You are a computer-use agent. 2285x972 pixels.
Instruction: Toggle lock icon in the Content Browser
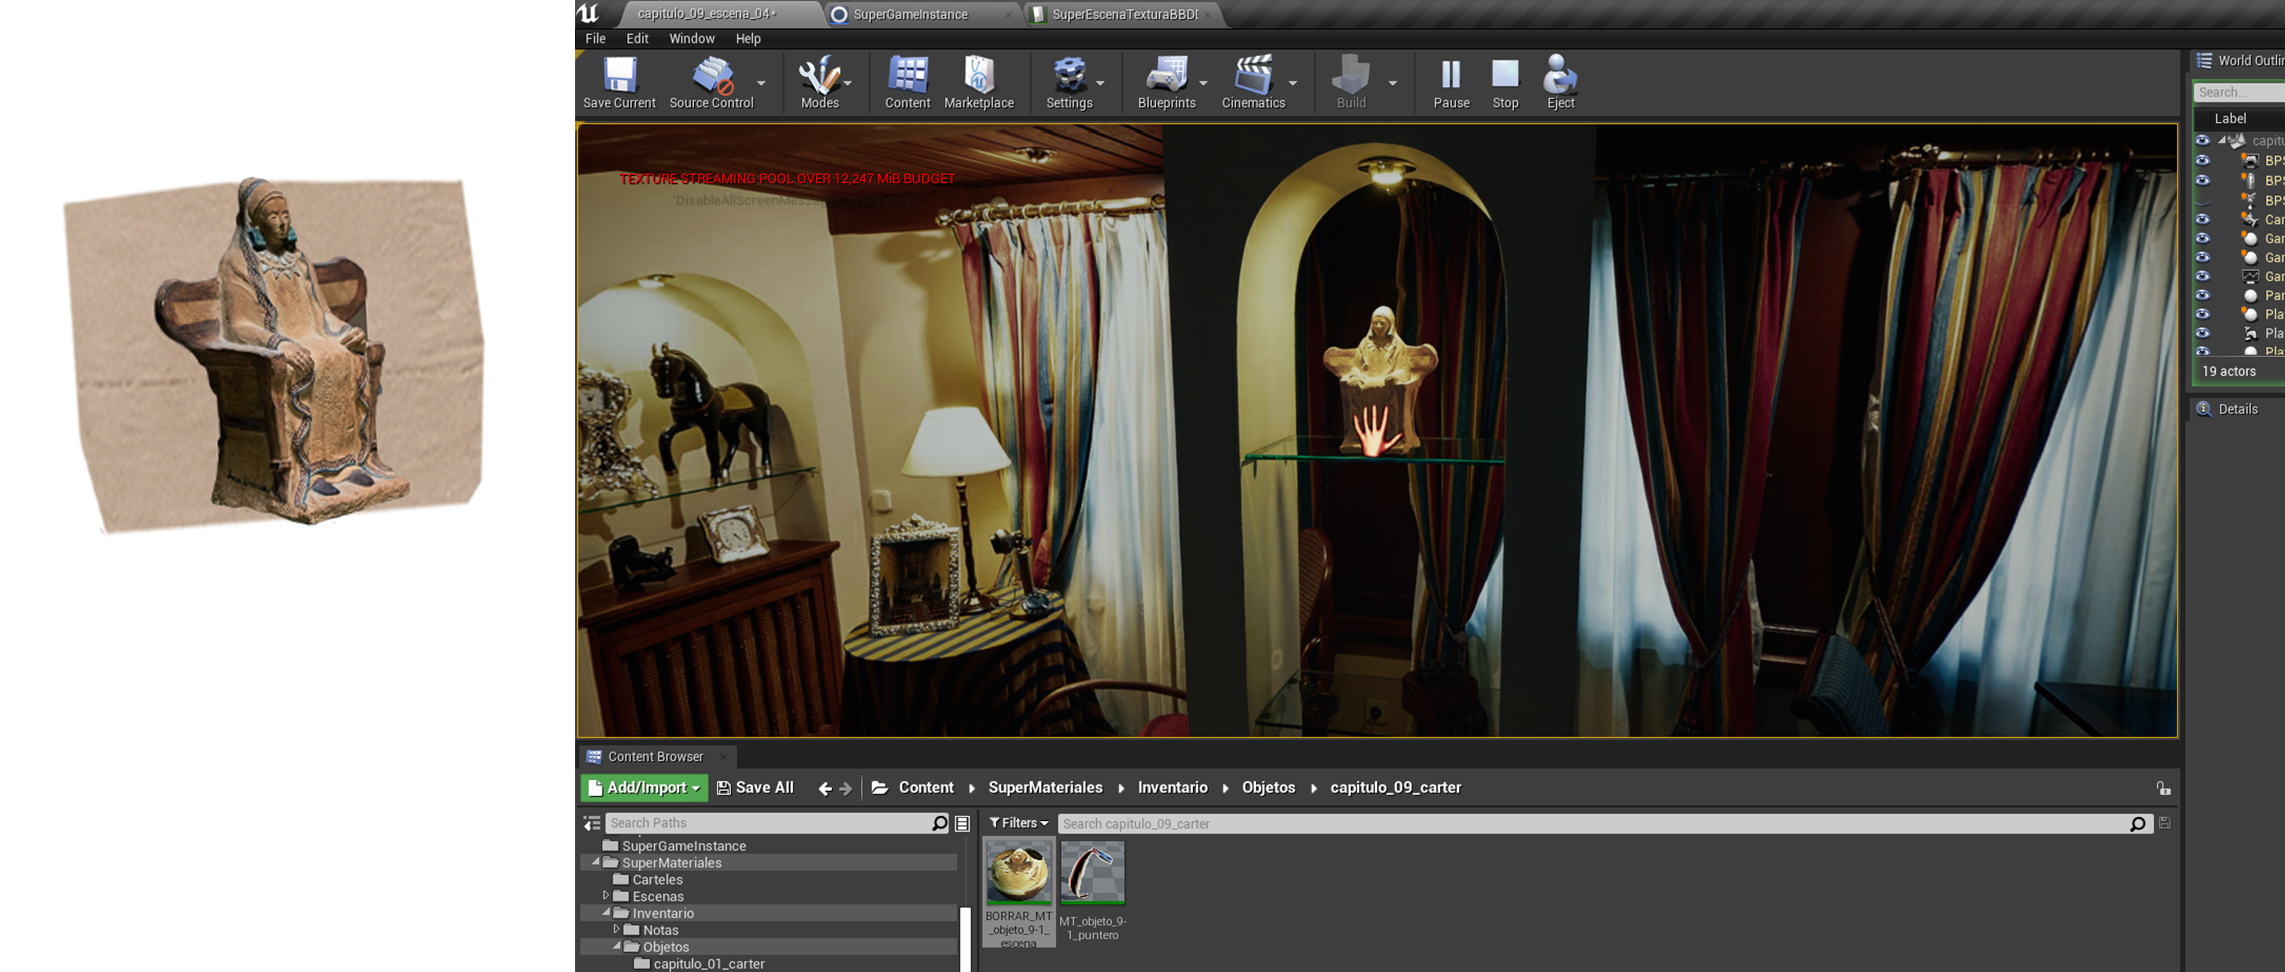click(2163, 788)
